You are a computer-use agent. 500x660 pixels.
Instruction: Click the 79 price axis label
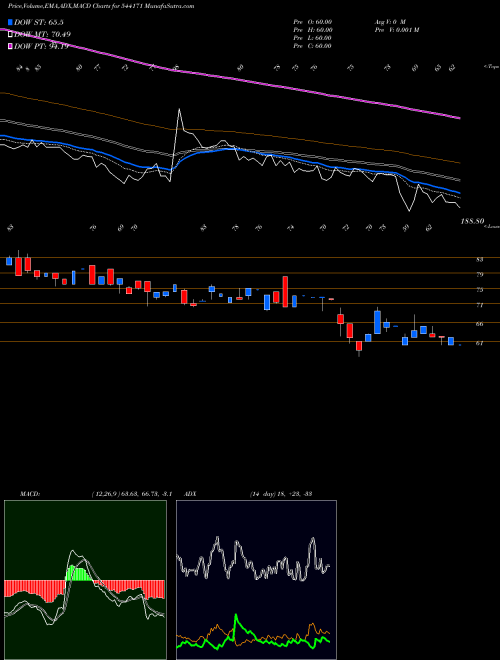point(479,274)
